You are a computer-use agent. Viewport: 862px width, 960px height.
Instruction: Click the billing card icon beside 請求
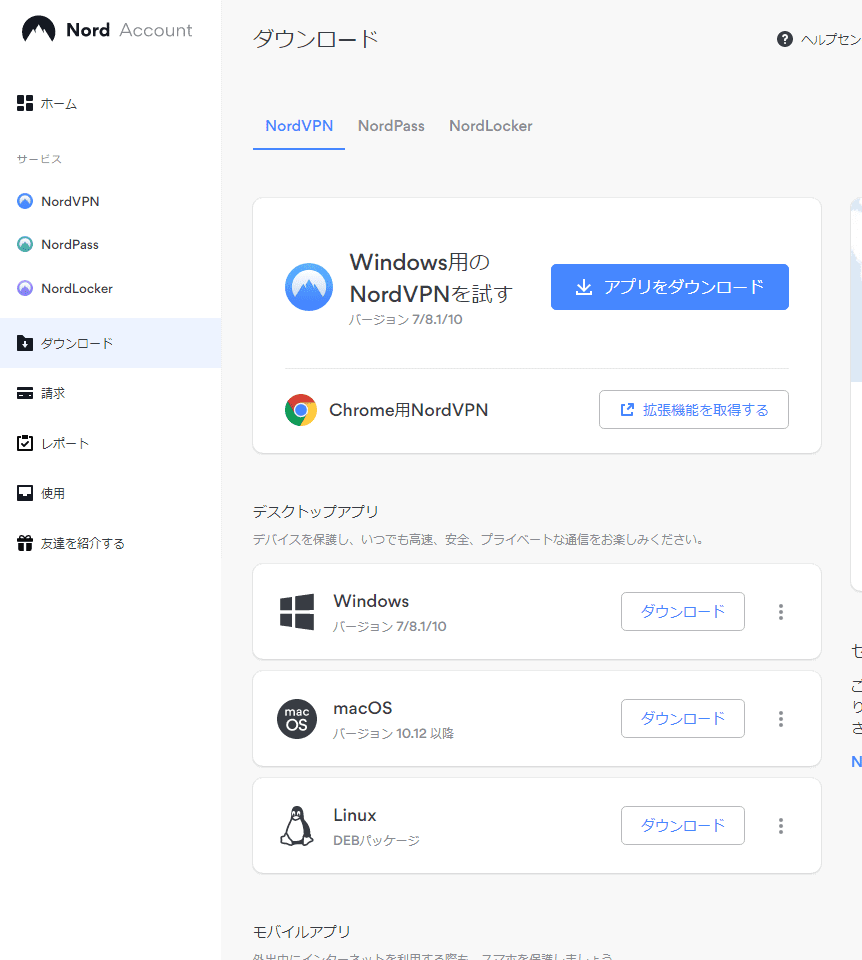[25, 393]
